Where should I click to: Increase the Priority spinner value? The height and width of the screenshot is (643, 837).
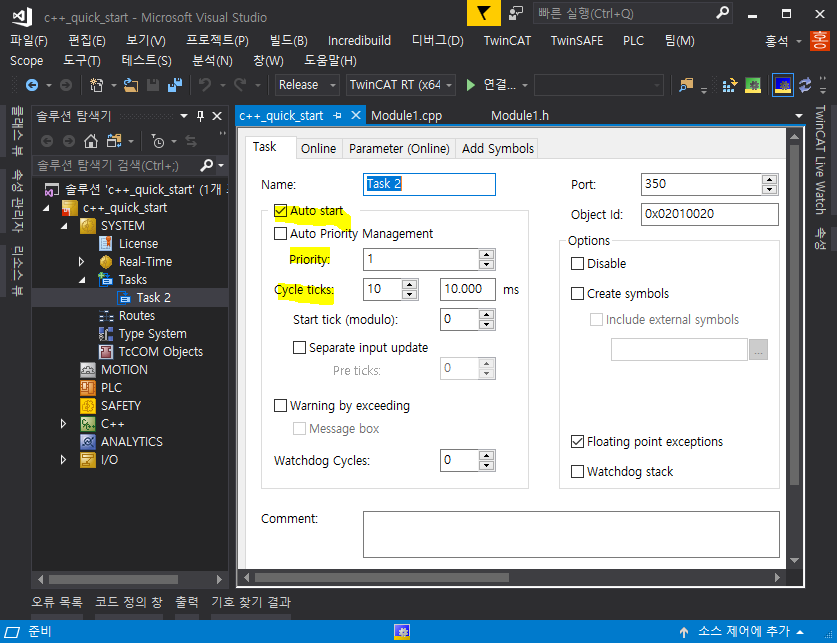(486, 255)
